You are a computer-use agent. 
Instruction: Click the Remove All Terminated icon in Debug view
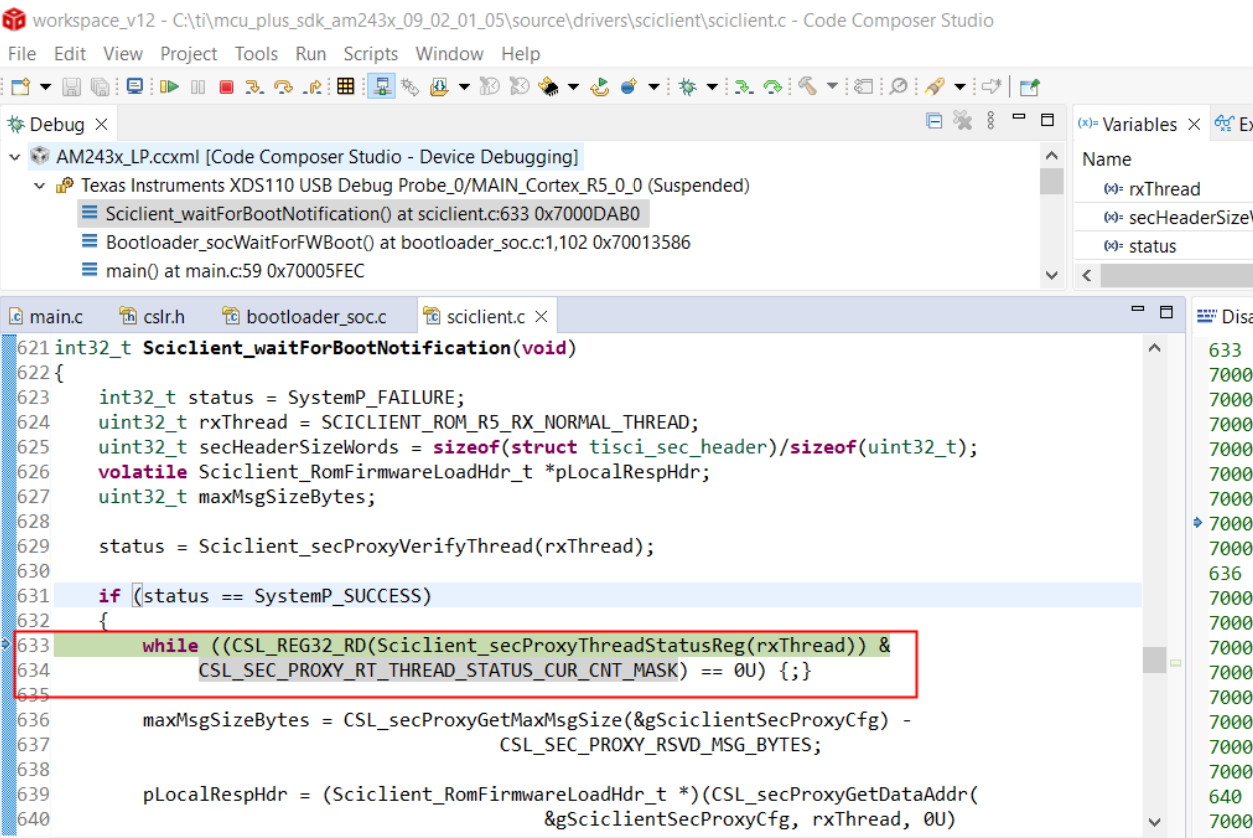point(963,121)
